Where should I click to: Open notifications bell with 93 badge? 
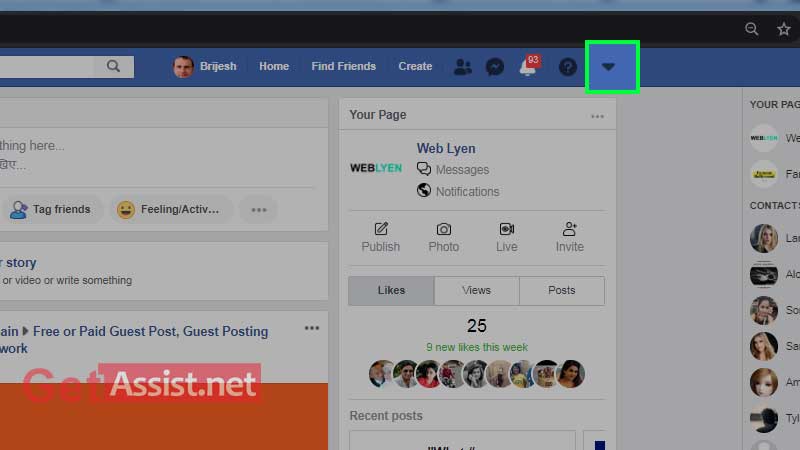529,66
